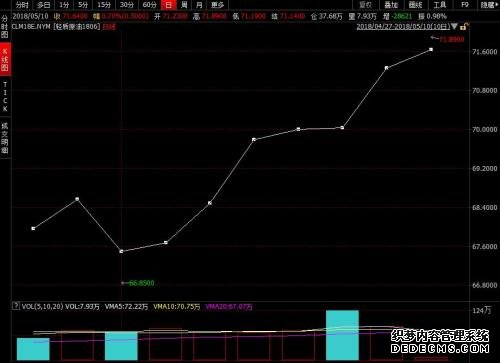Choose the 15分 interval

pos(104,5)
